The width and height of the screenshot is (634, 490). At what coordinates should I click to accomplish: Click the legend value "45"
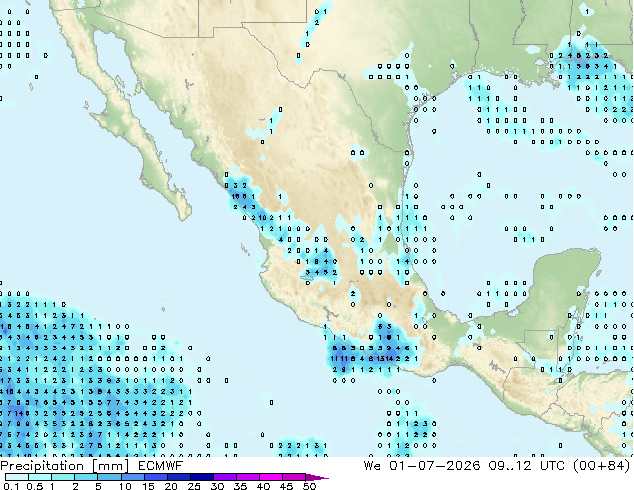[x=286, y=486]
